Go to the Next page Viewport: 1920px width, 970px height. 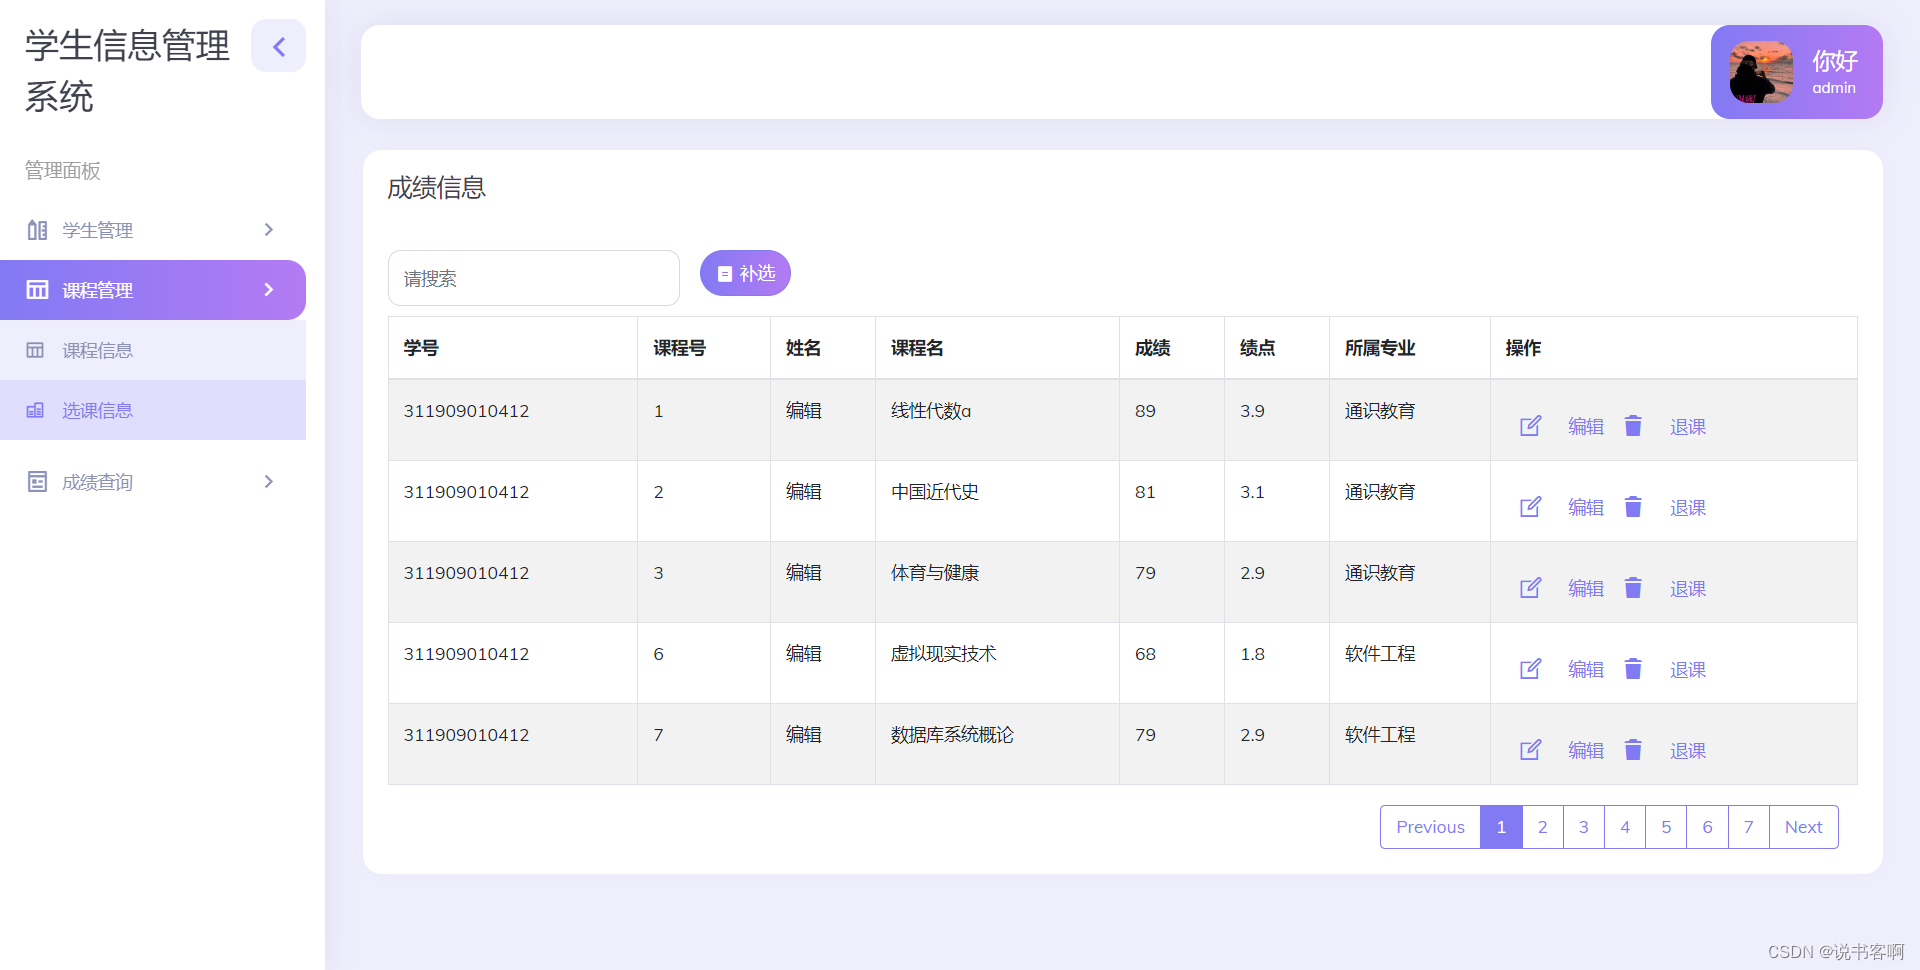click(x=1803, y=827)
